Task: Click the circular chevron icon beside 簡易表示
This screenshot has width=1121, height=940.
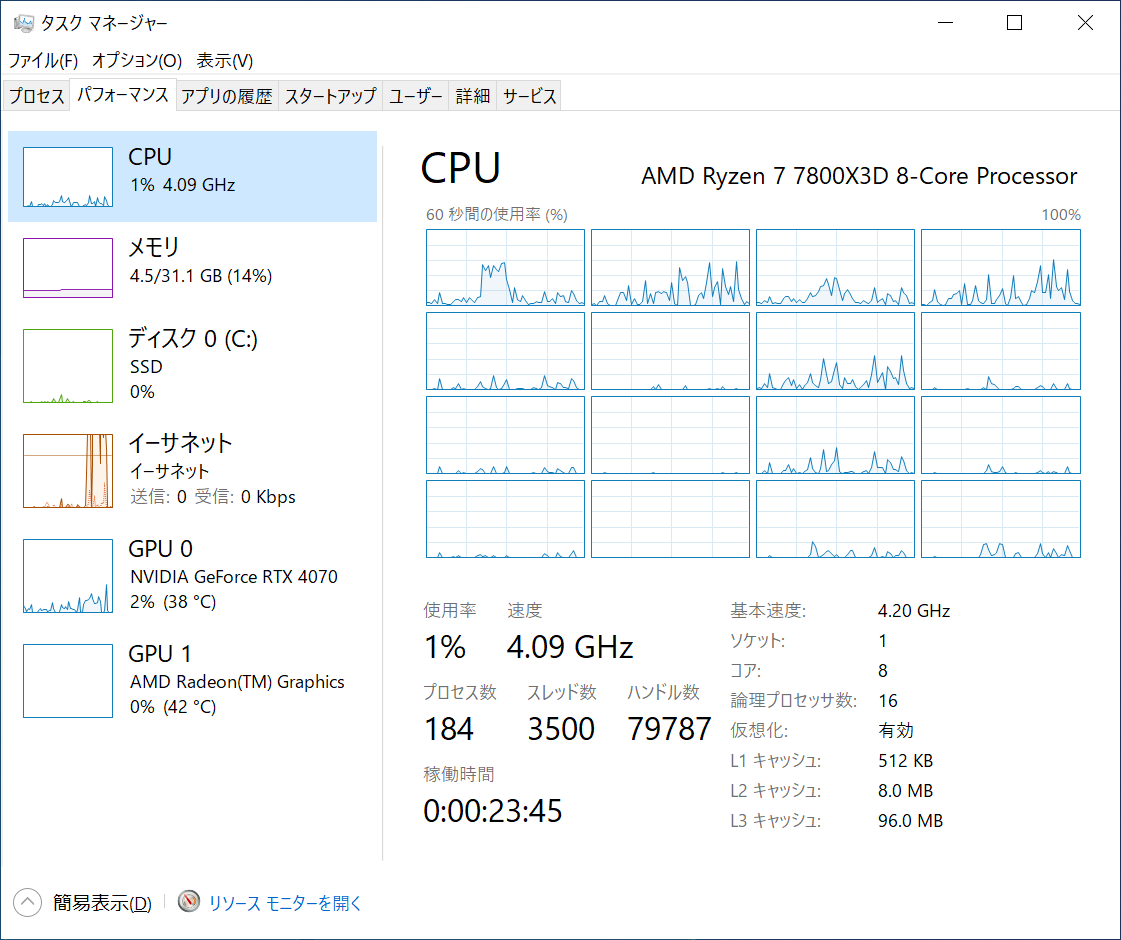Action: click(x=27, y=903)
